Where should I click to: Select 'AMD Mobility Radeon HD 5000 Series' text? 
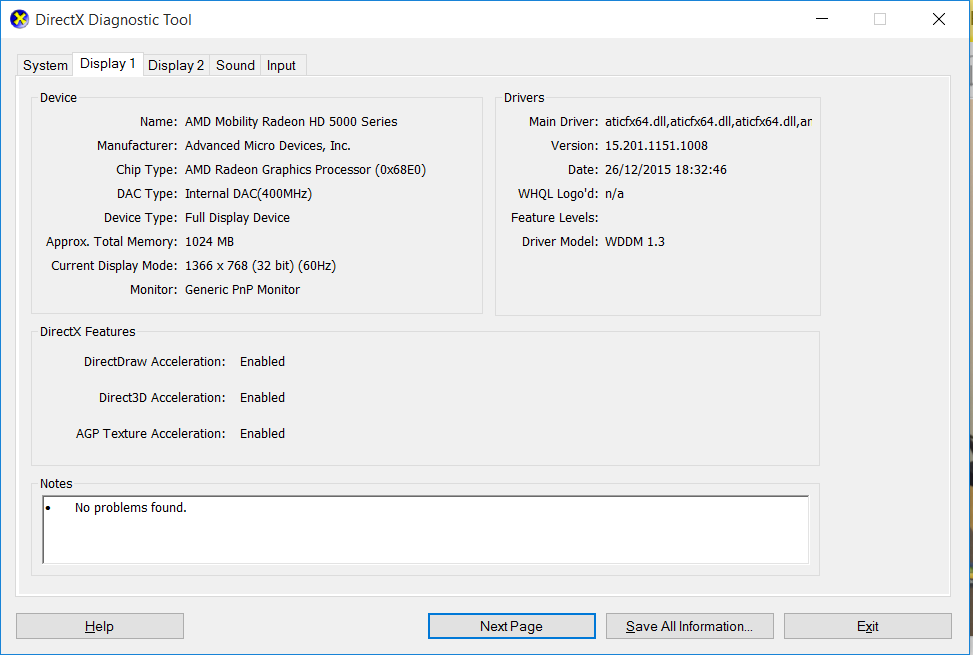coord(291,122)
